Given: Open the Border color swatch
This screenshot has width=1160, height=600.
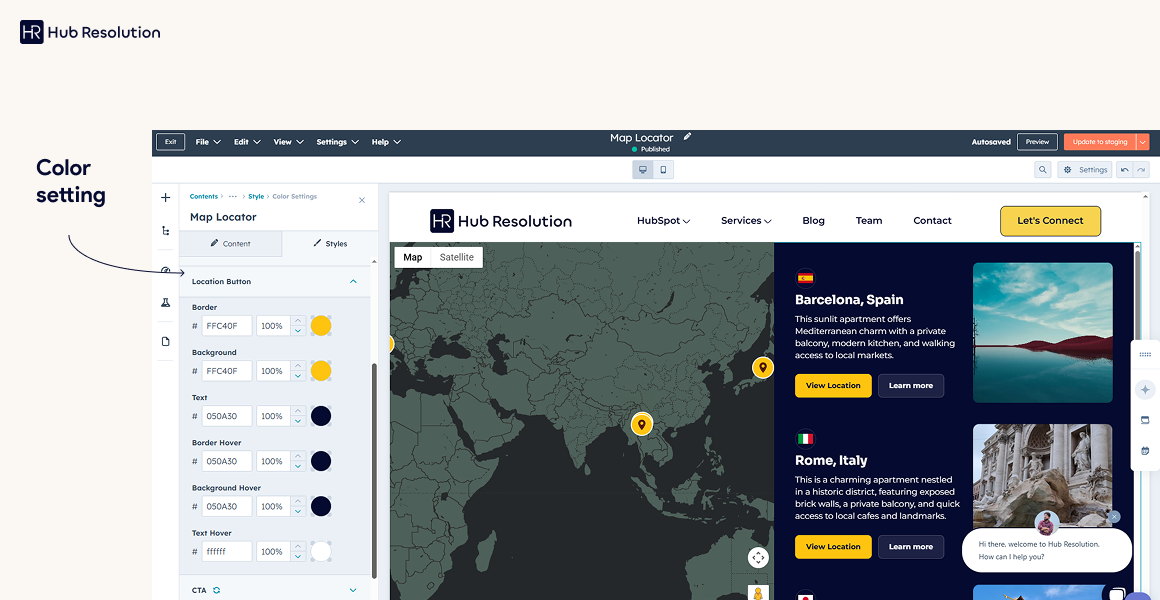Looking at the screenshot, I should (x=320, y=326).
